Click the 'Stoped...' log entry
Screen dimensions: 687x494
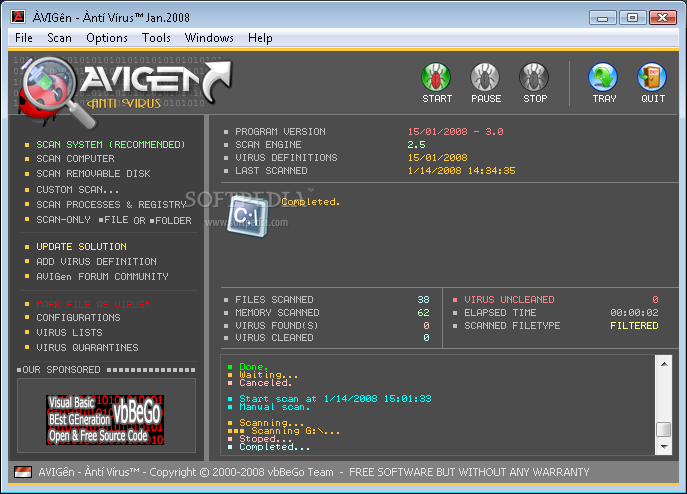pos(266,439)
